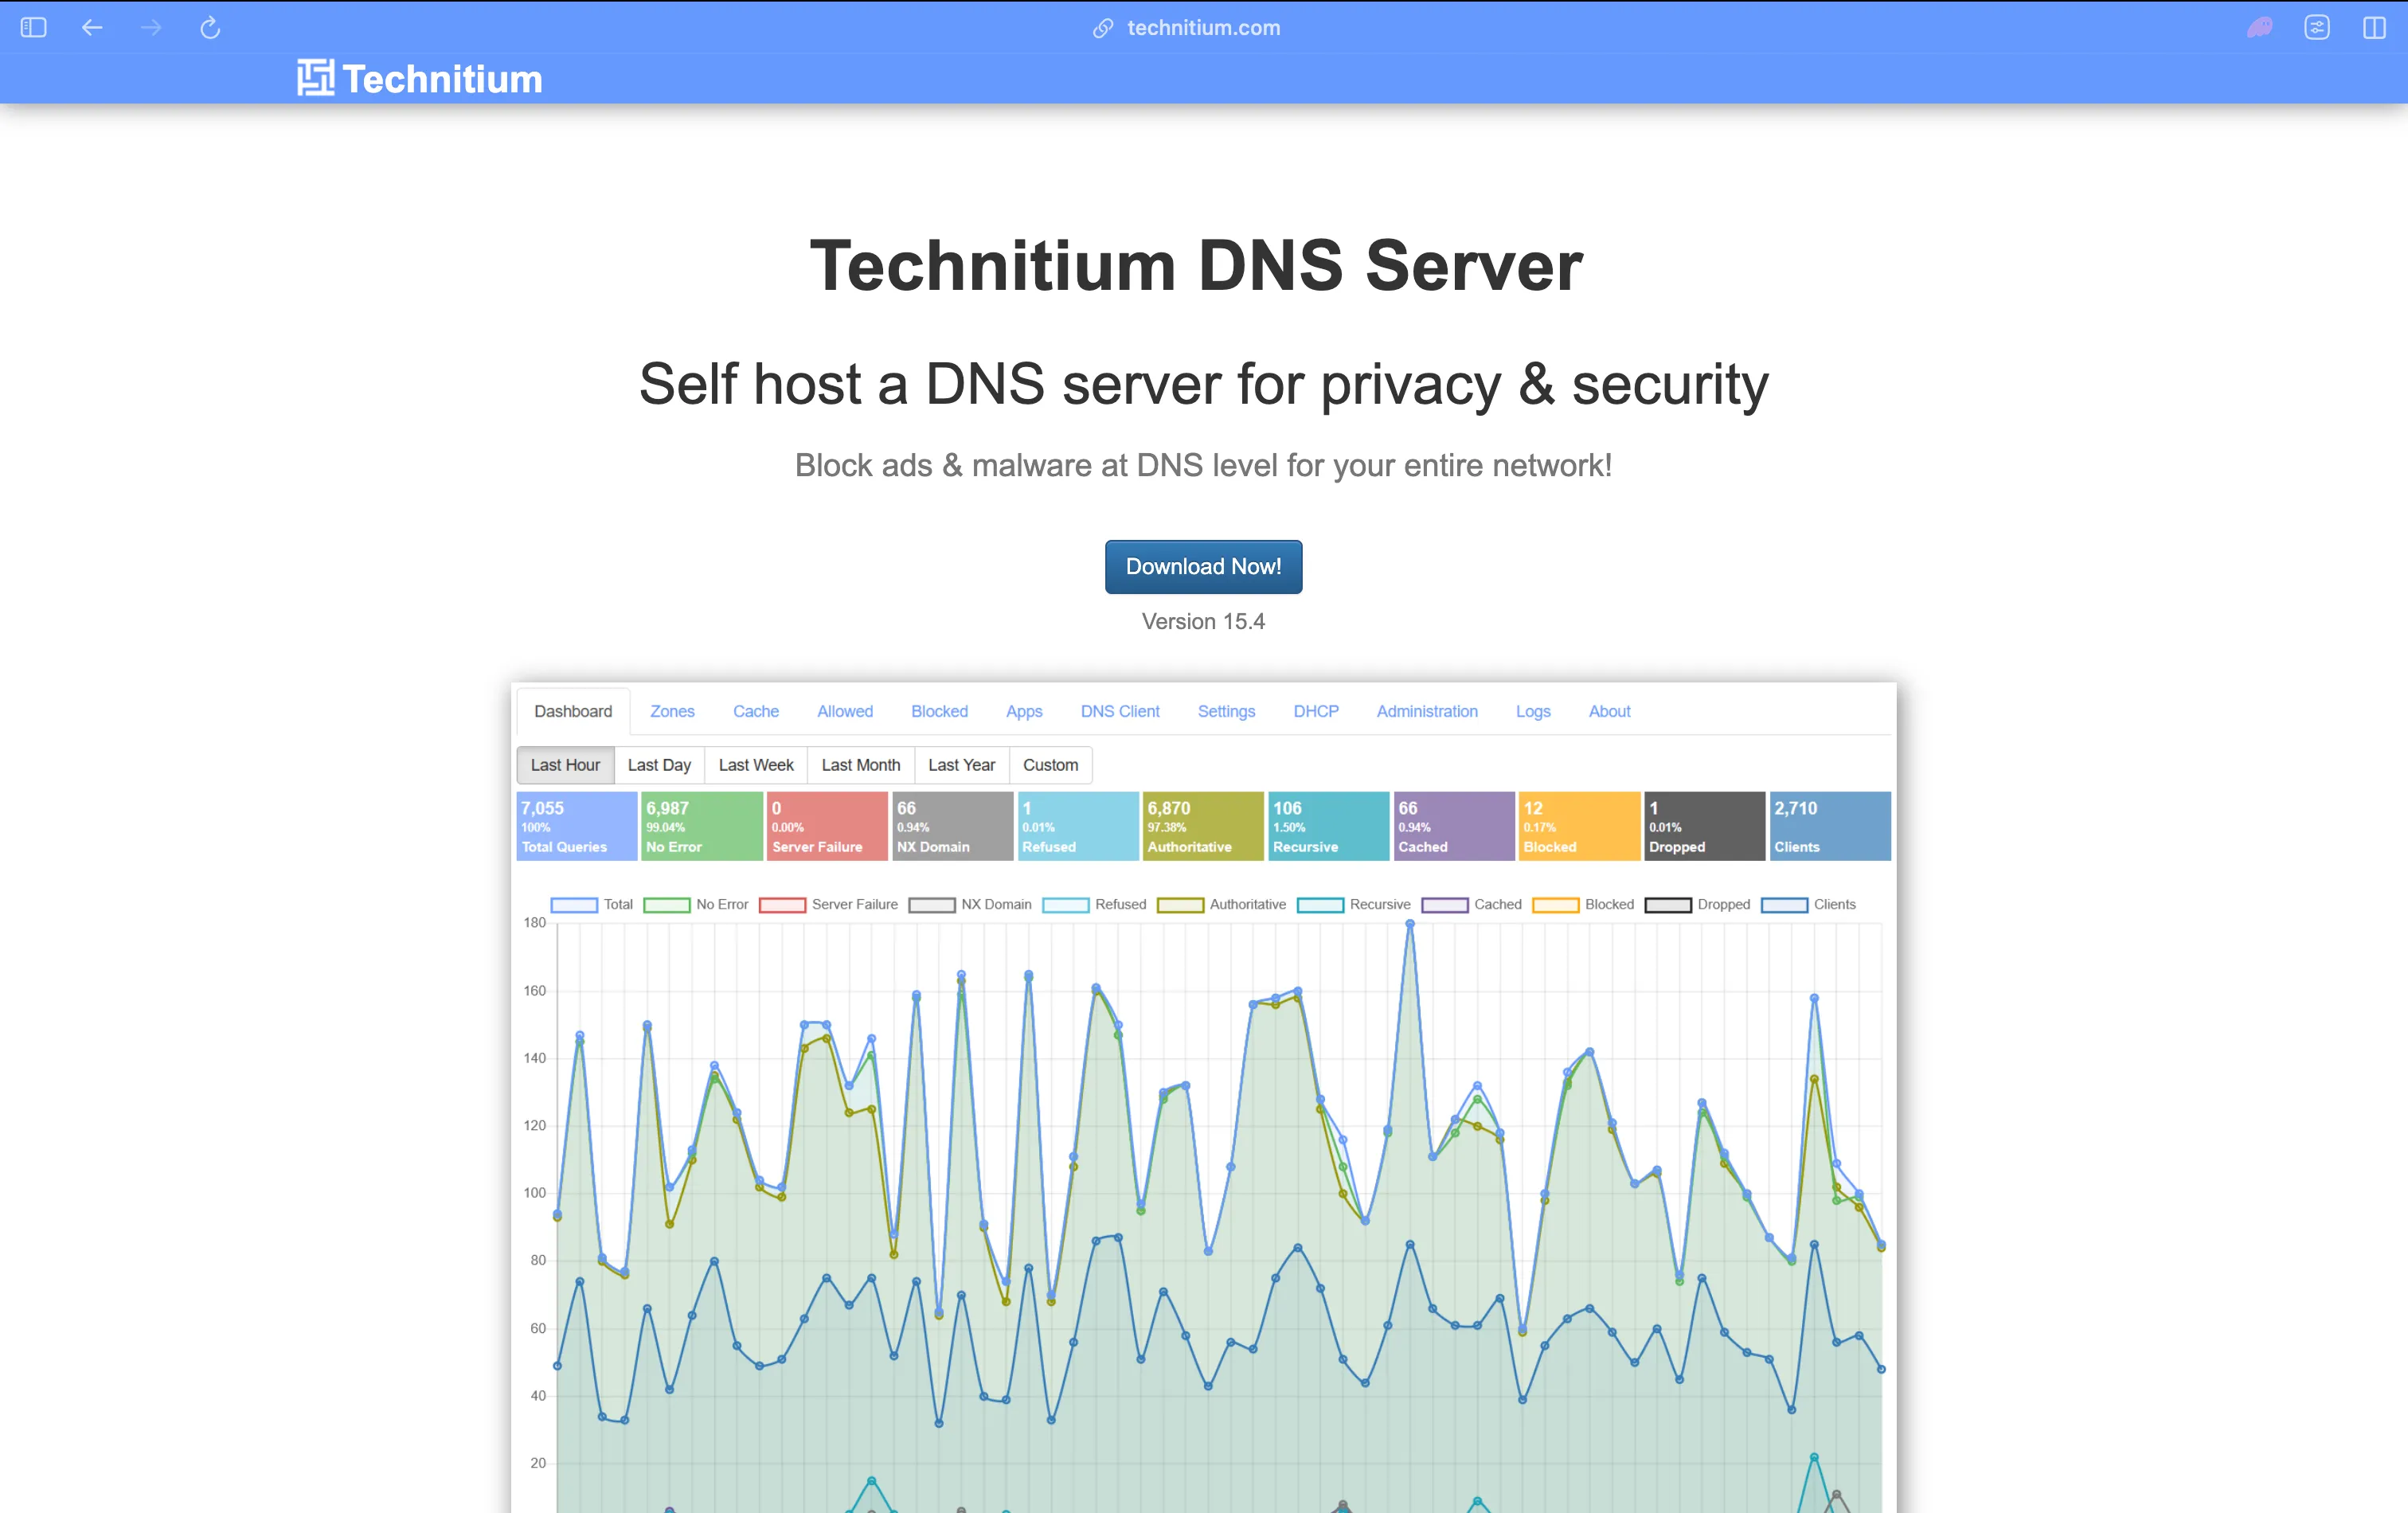This screenshot has height=1513, width=2408.
Task: Switch to the Cache tab
Action: (756, 711)
